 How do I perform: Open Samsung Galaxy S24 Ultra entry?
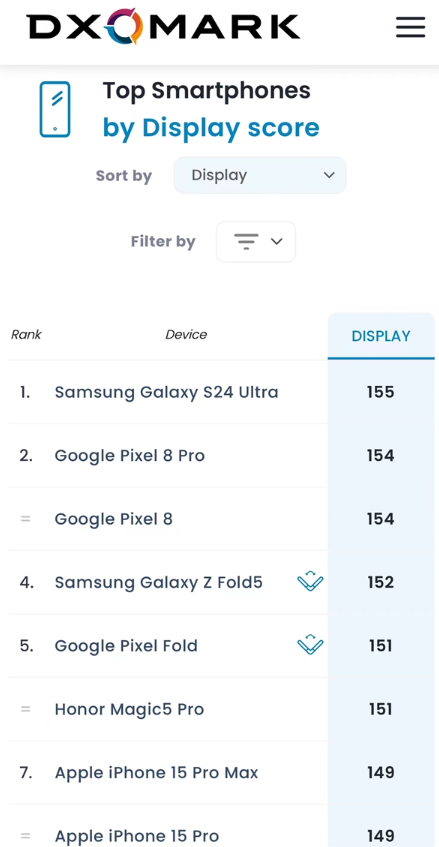[166, 392]
